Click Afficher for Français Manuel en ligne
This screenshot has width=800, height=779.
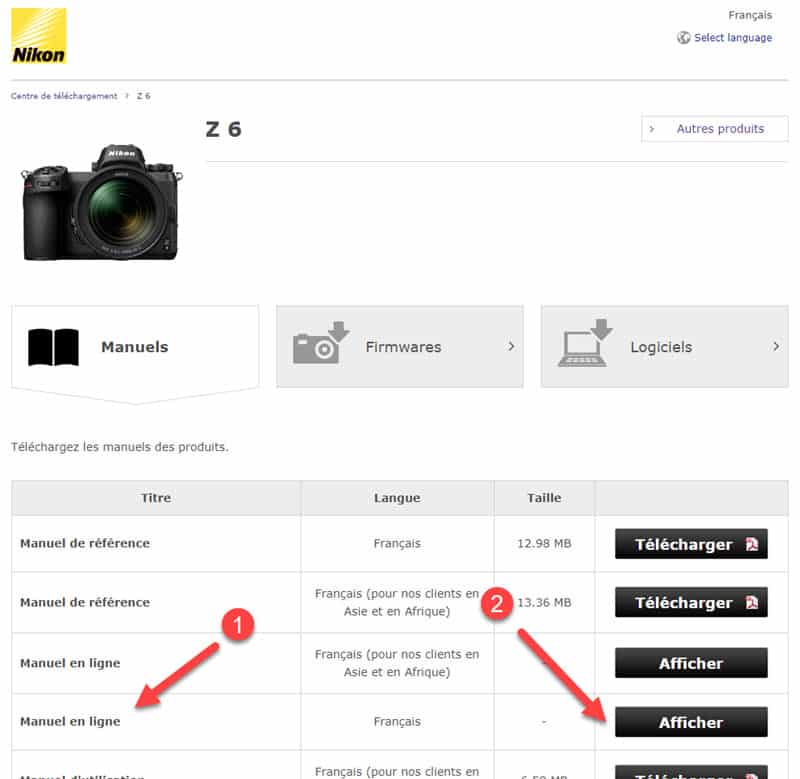[x=691, y=722]
